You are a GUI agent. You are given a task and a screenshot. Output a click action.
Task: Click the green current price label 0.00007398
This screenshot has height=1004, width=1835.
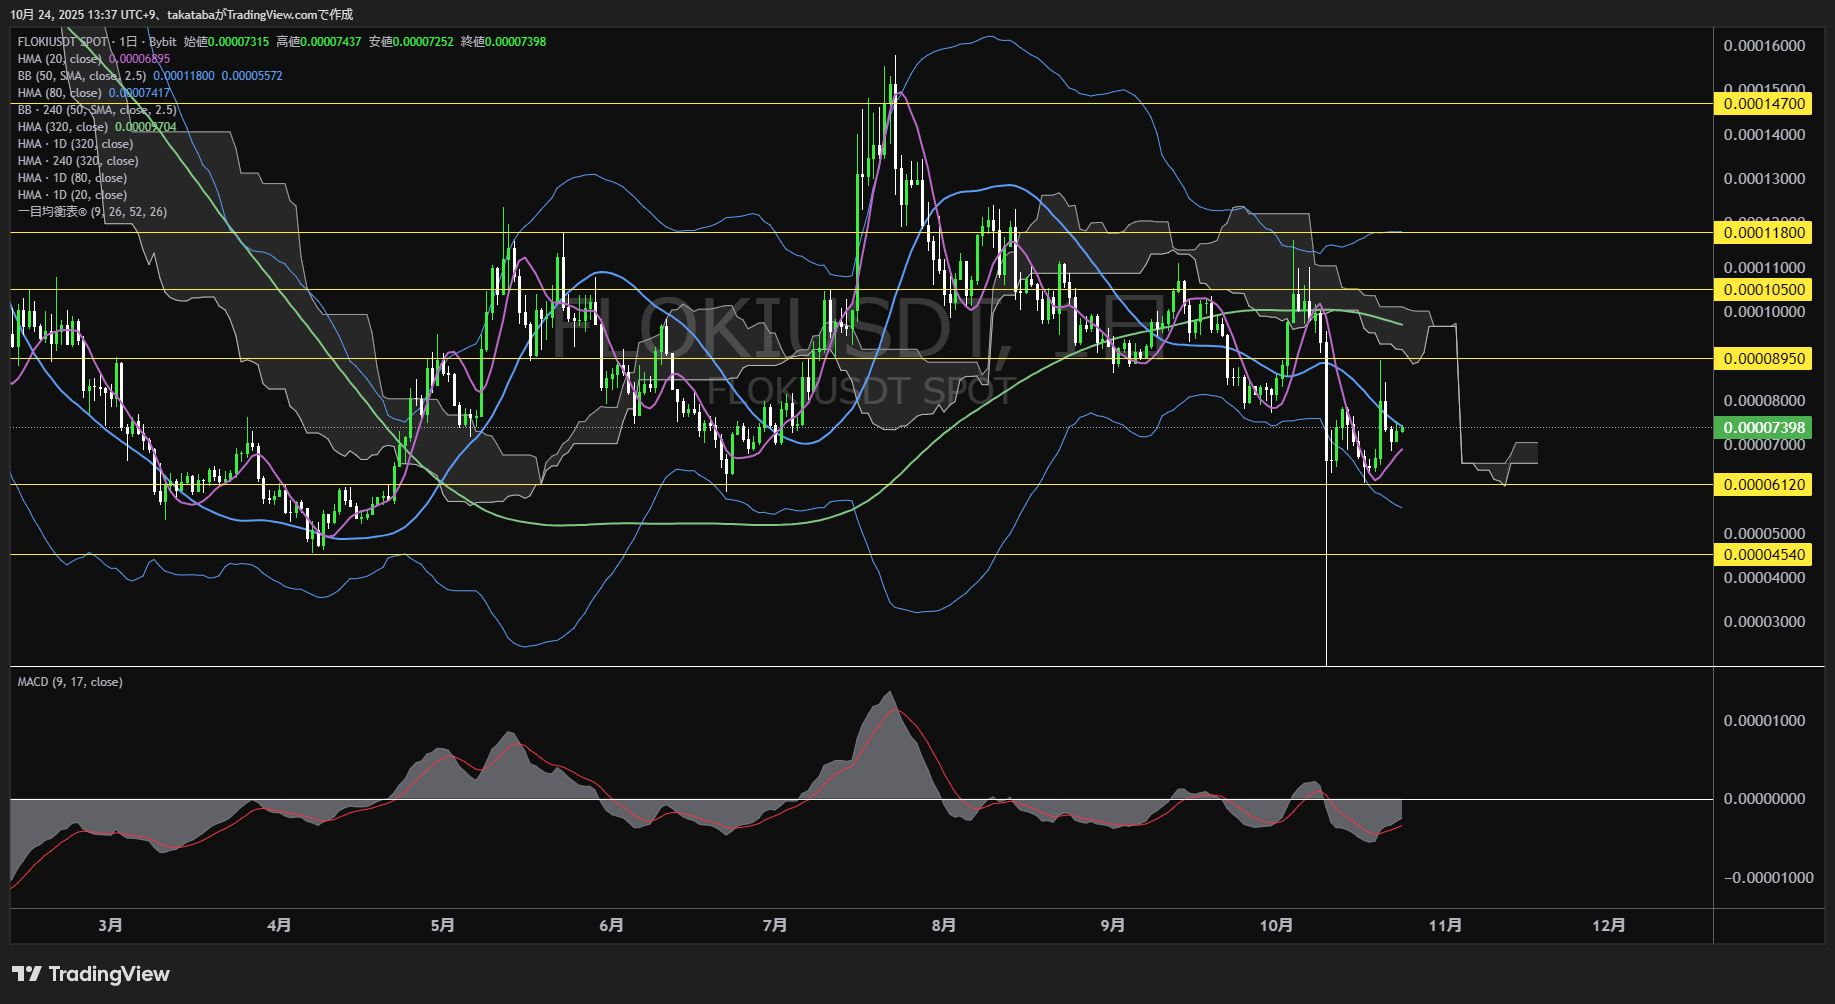click(x=1764, y=428)
